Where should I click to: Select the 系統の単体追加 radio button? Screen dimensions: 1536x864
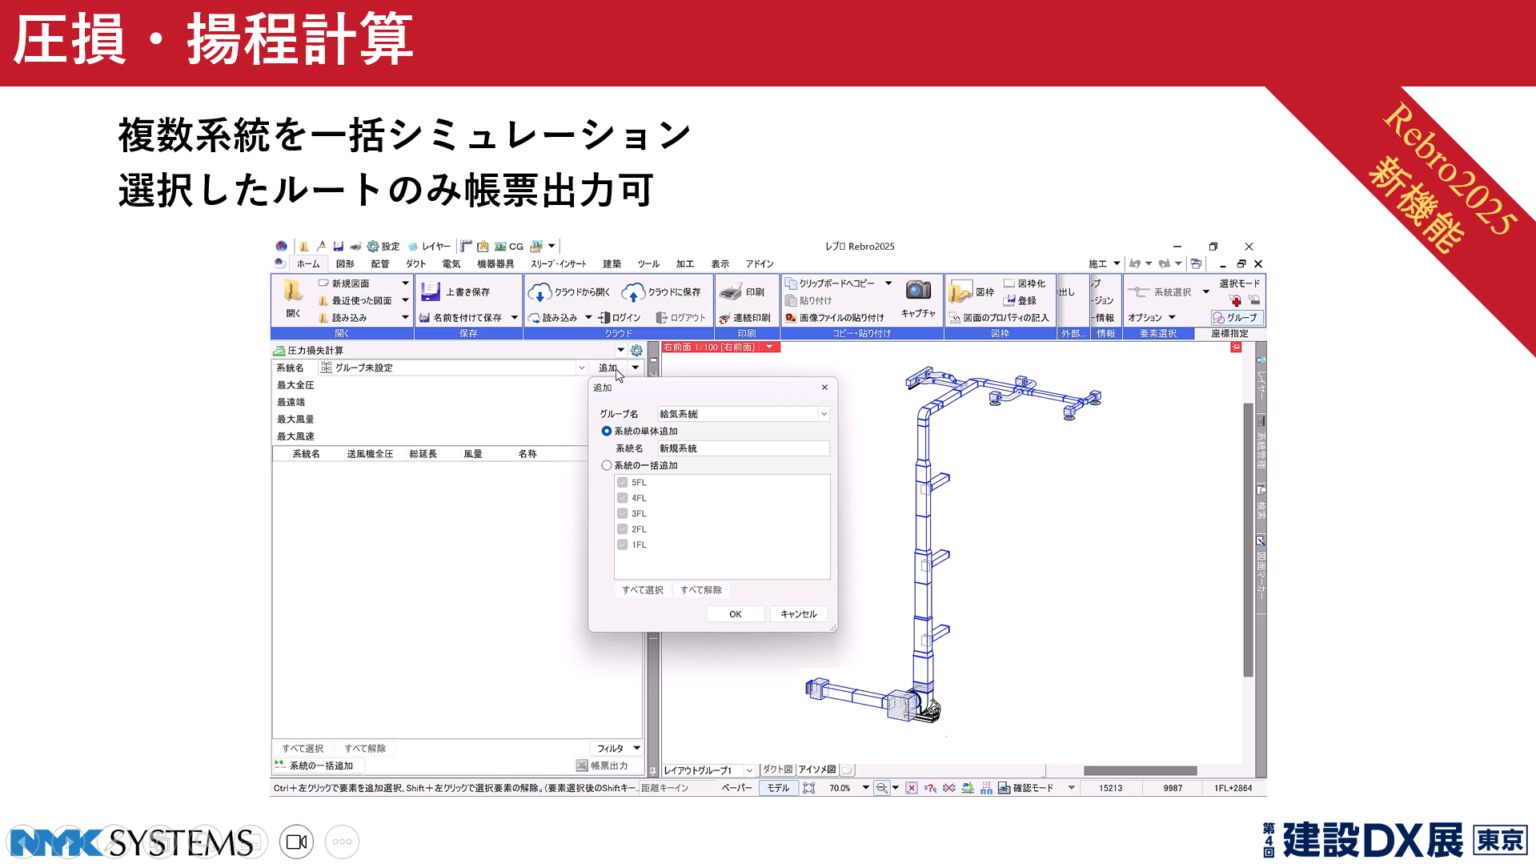(x=606, y=431)
